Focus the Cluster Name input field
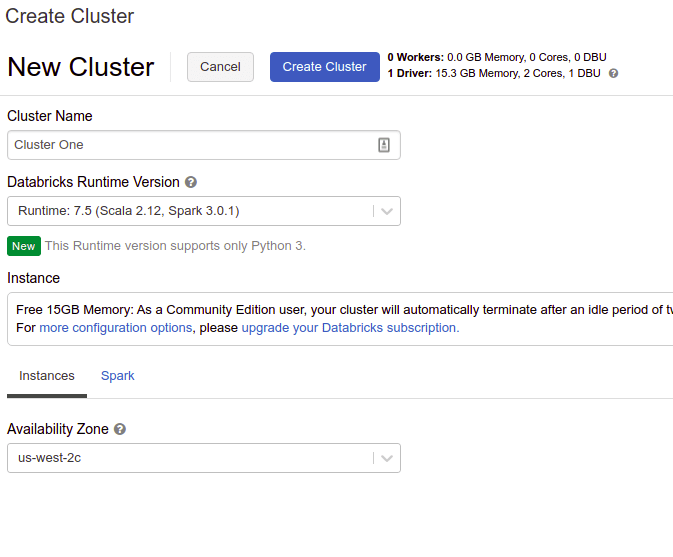Viewport: 673px width, 557px height. tap(204, 145)
